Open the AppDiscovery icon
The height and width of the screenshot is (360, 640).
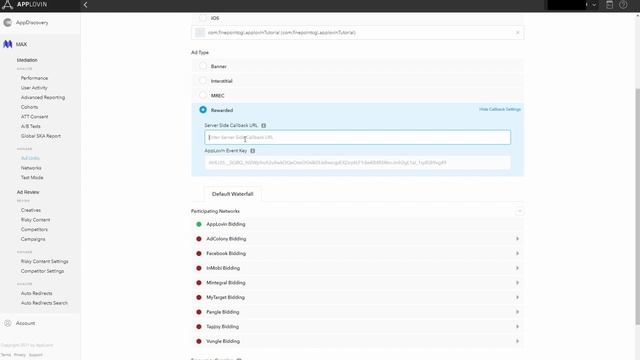8,23
